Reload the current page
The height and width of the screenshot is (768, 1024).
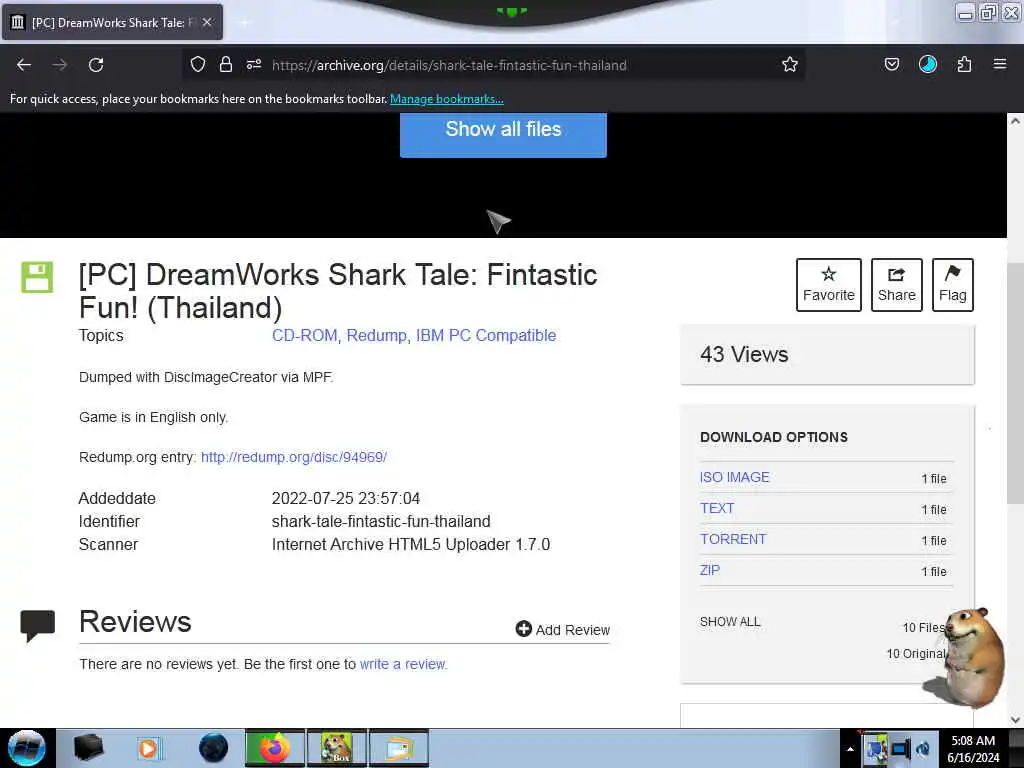tap(96, 65)
